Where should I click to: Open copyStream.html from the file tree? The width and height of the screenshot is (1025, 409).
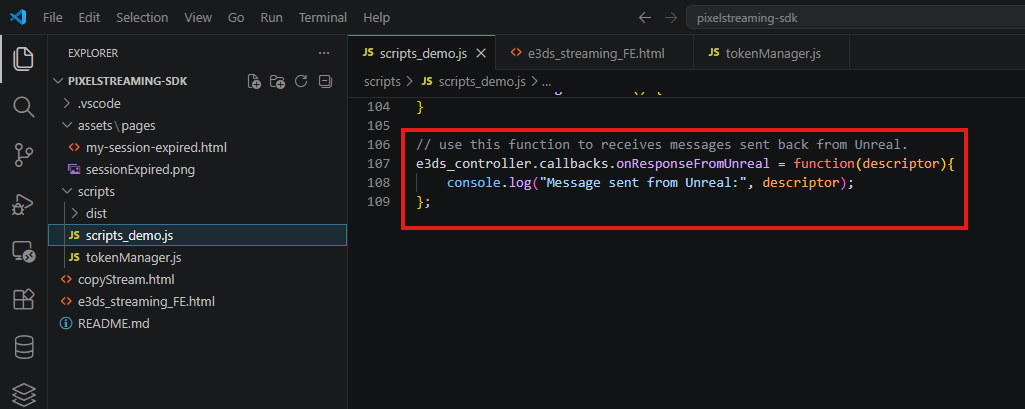pyautogui.click(x=197, y=280)
